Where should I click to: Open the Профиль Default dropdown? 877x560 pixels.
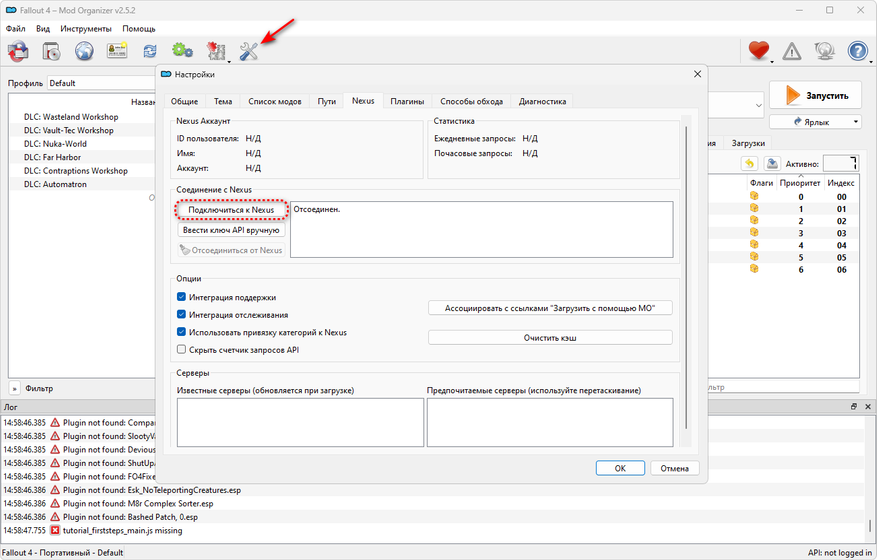pos(100,83)
